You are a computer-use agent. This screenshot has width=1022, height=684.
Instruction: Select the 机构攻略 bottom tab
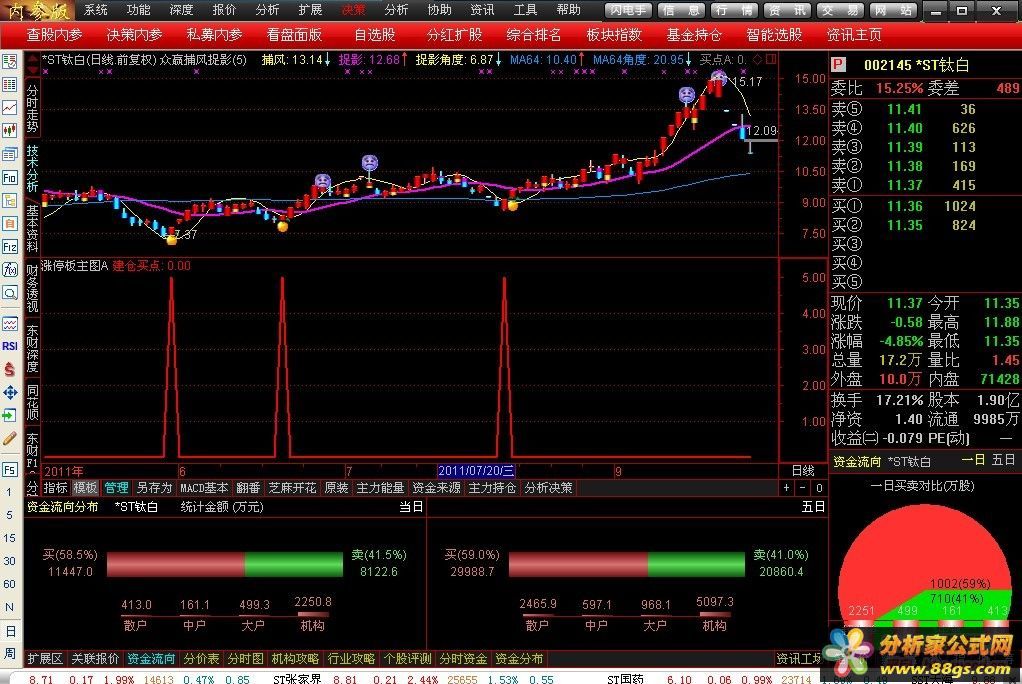coord(295,659)
